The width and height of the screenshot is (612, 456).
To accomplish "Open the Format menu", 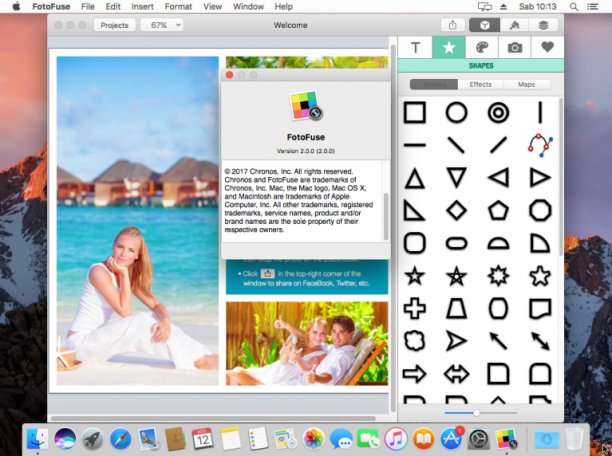I will tap(178, 7).
